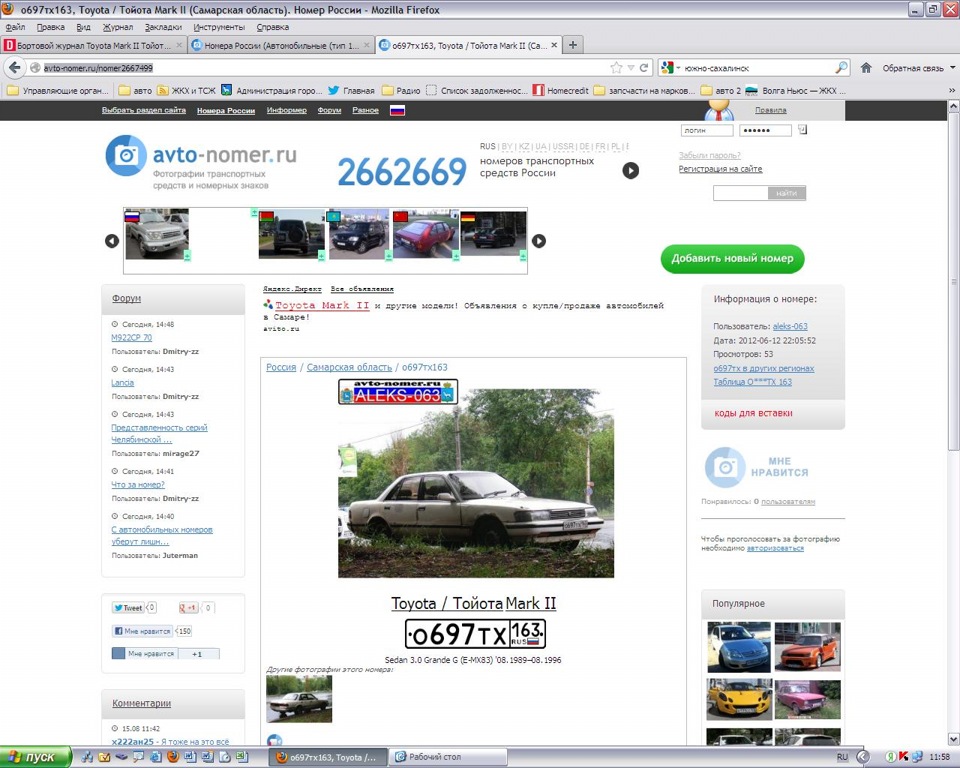Open a new tab with plus button
960x768 pixels.
click(572, 45)
